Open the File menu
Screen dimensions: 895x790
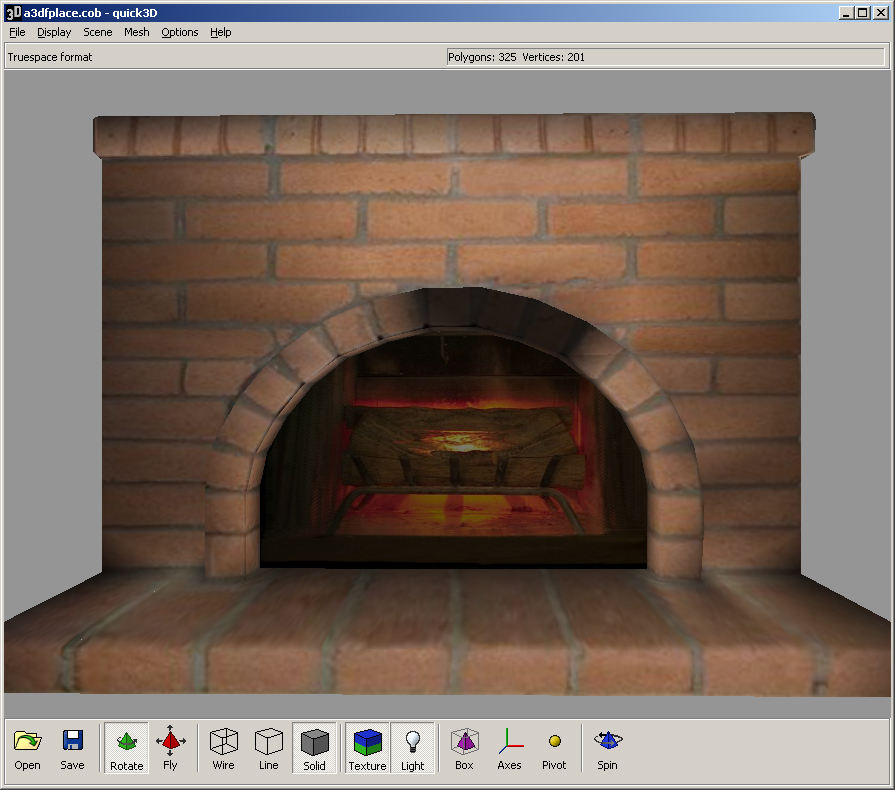tap(17, 33)
